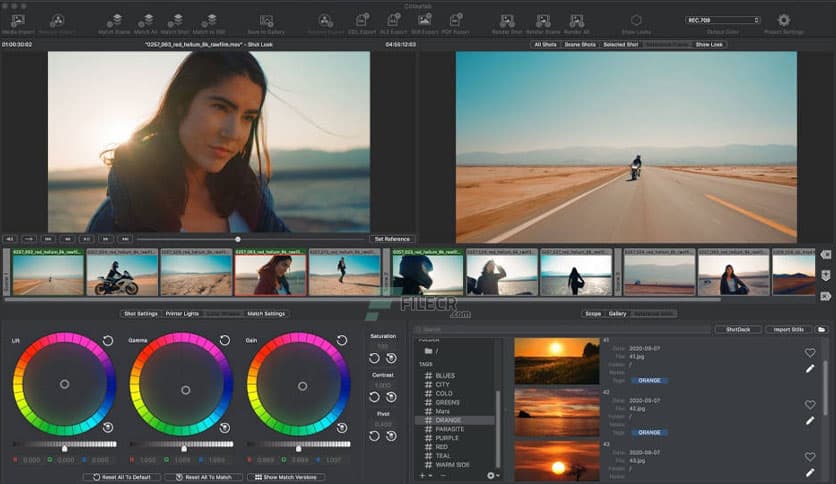836x484 pixels.
Task: Reset the Lift color wheel
Action: coord(108,341)
